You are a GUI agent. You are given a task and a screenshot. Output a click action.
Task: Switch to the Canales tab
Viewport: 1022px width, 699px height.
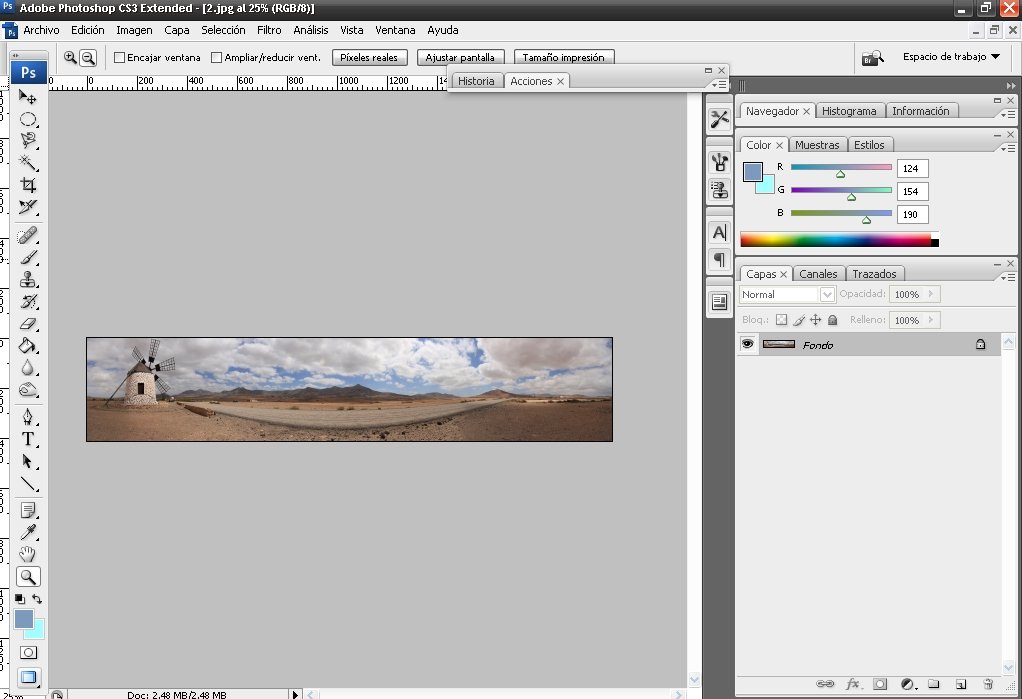pyautogui.click(x=818, y=274)
